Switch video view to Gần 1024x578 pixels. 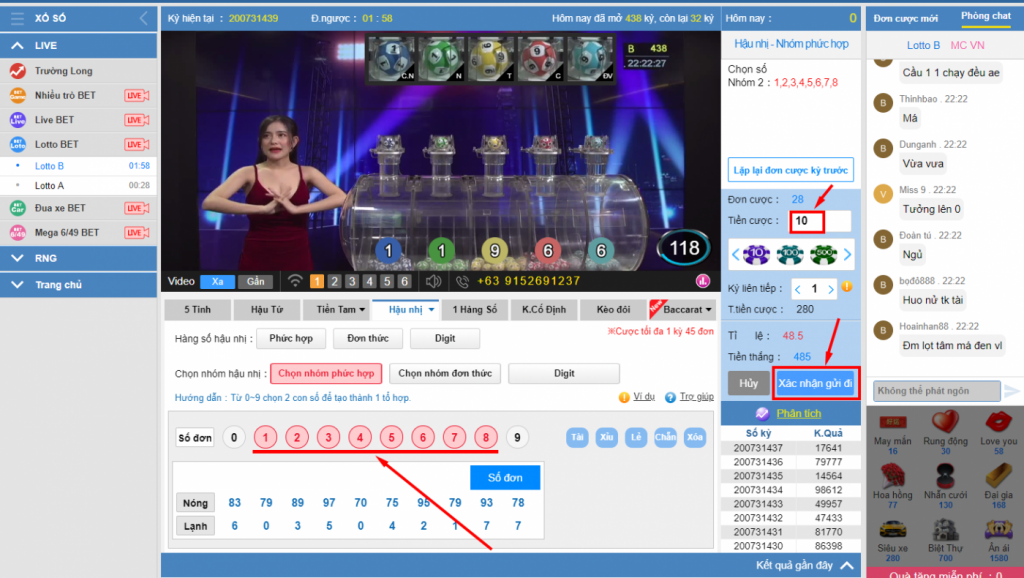pyautogui.click(x=255, y=281)
